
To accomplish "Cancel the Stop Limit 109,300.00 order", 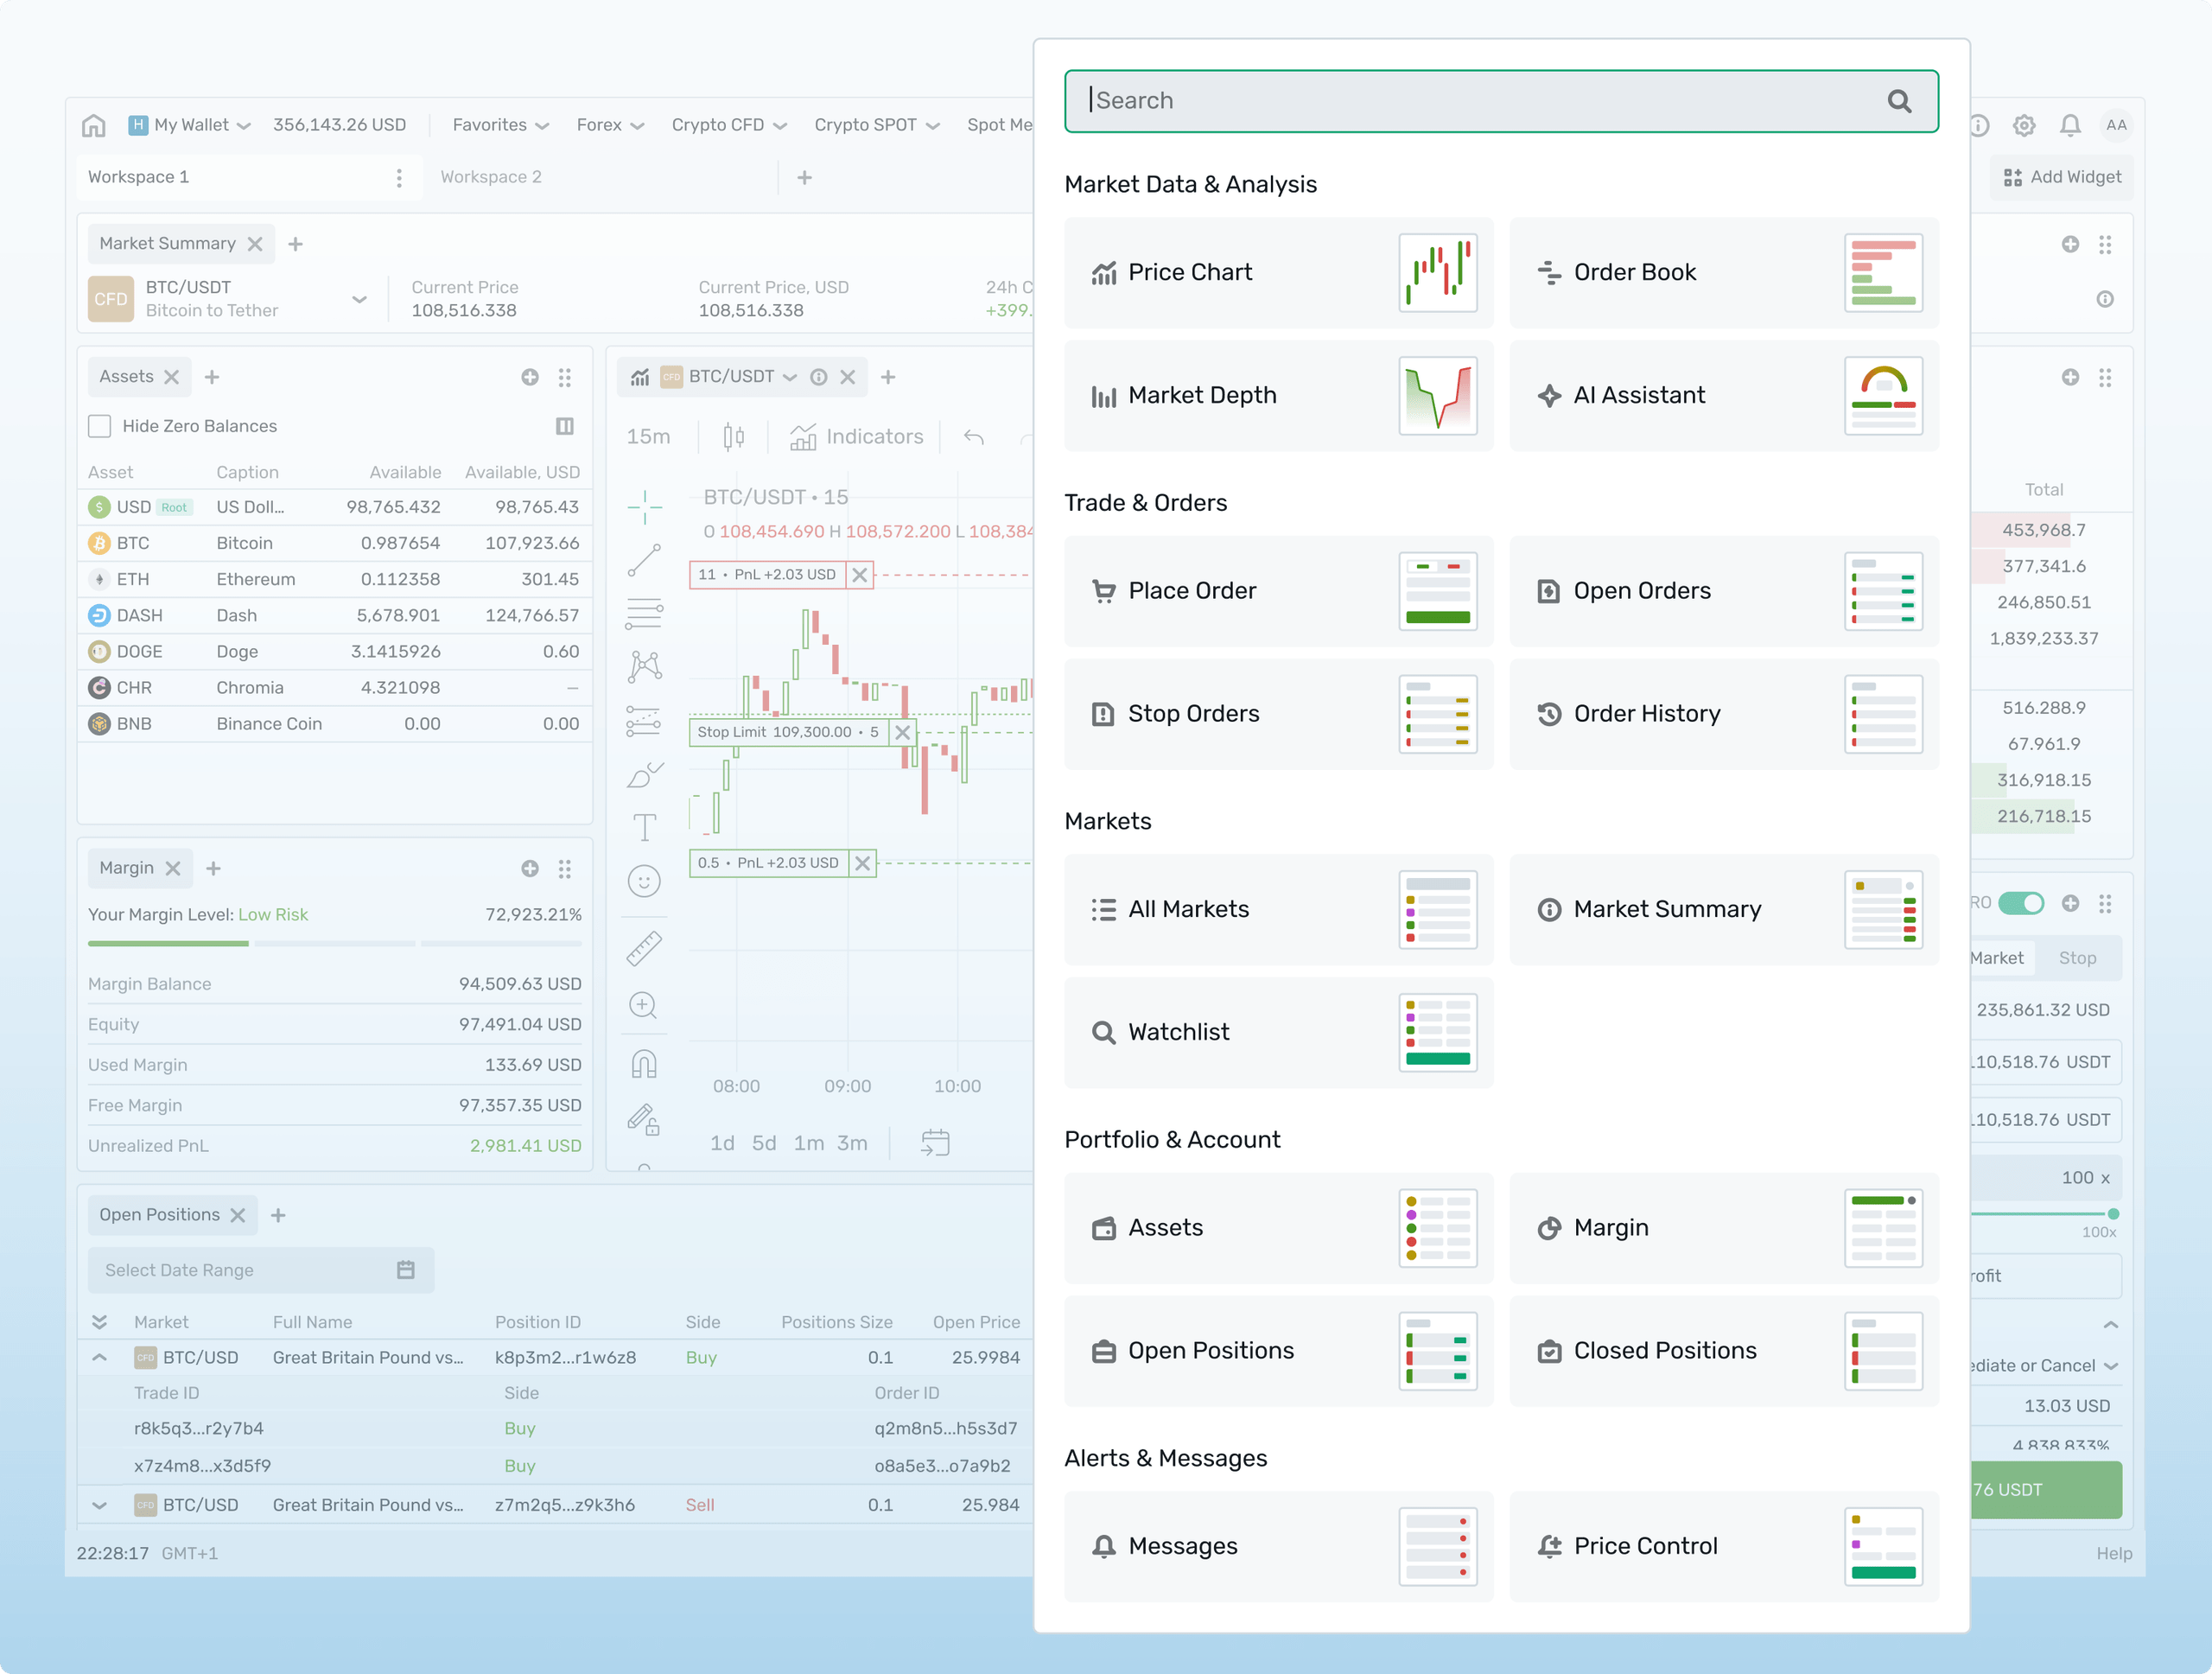I will pyautogui.click(x=902, y=732).
